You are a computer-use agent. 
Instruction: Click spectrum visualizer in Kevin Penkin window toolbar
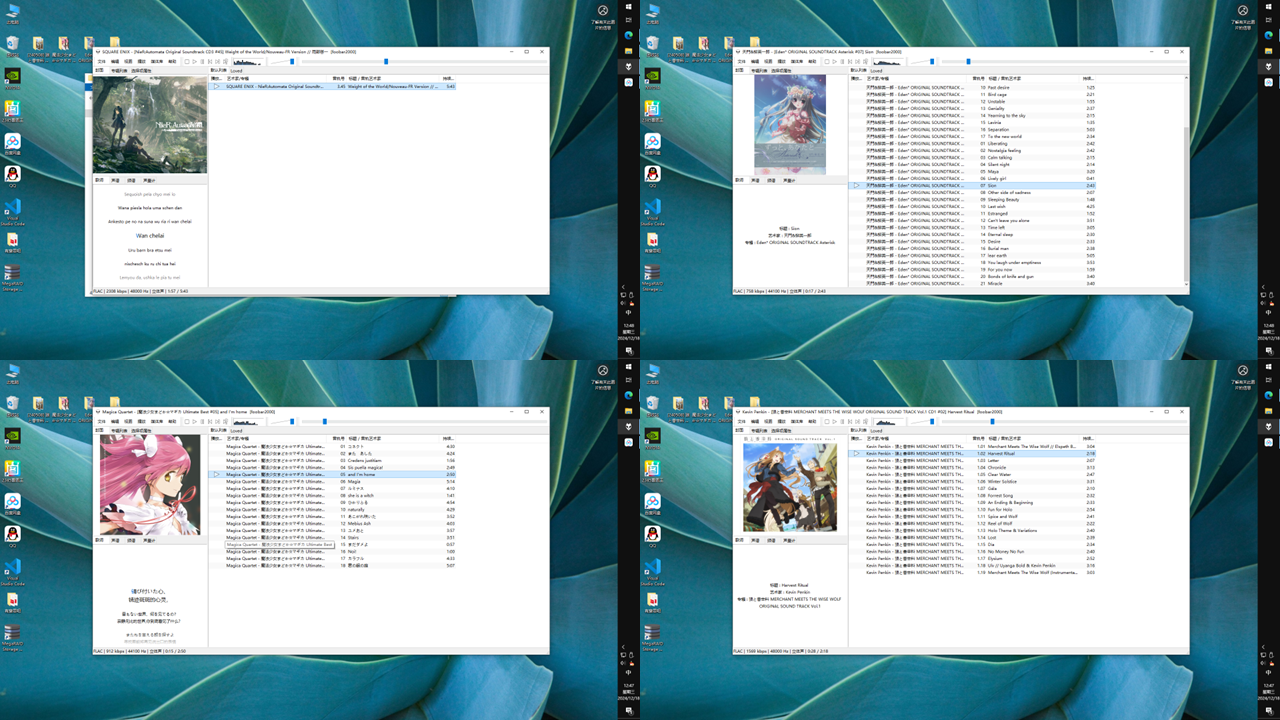click(x=890, y=421)
